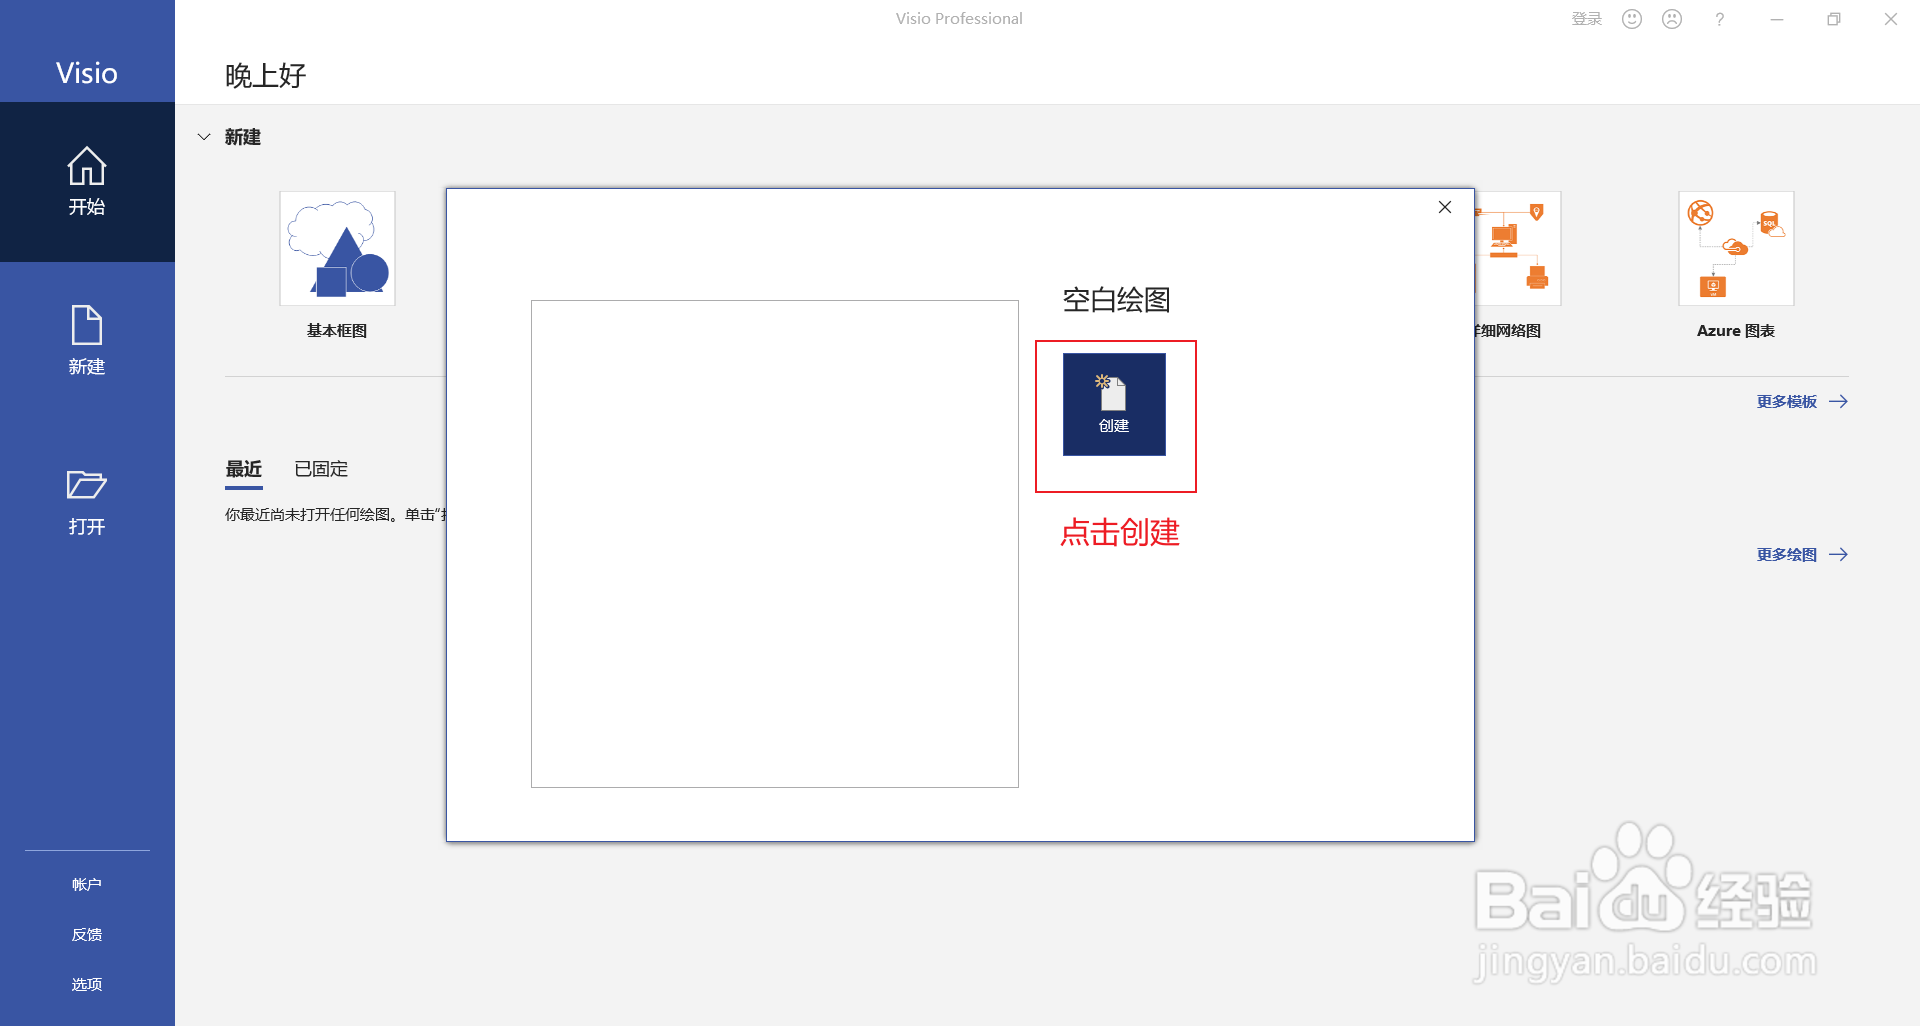Switch to the 已固定 tab

[321, 469]
